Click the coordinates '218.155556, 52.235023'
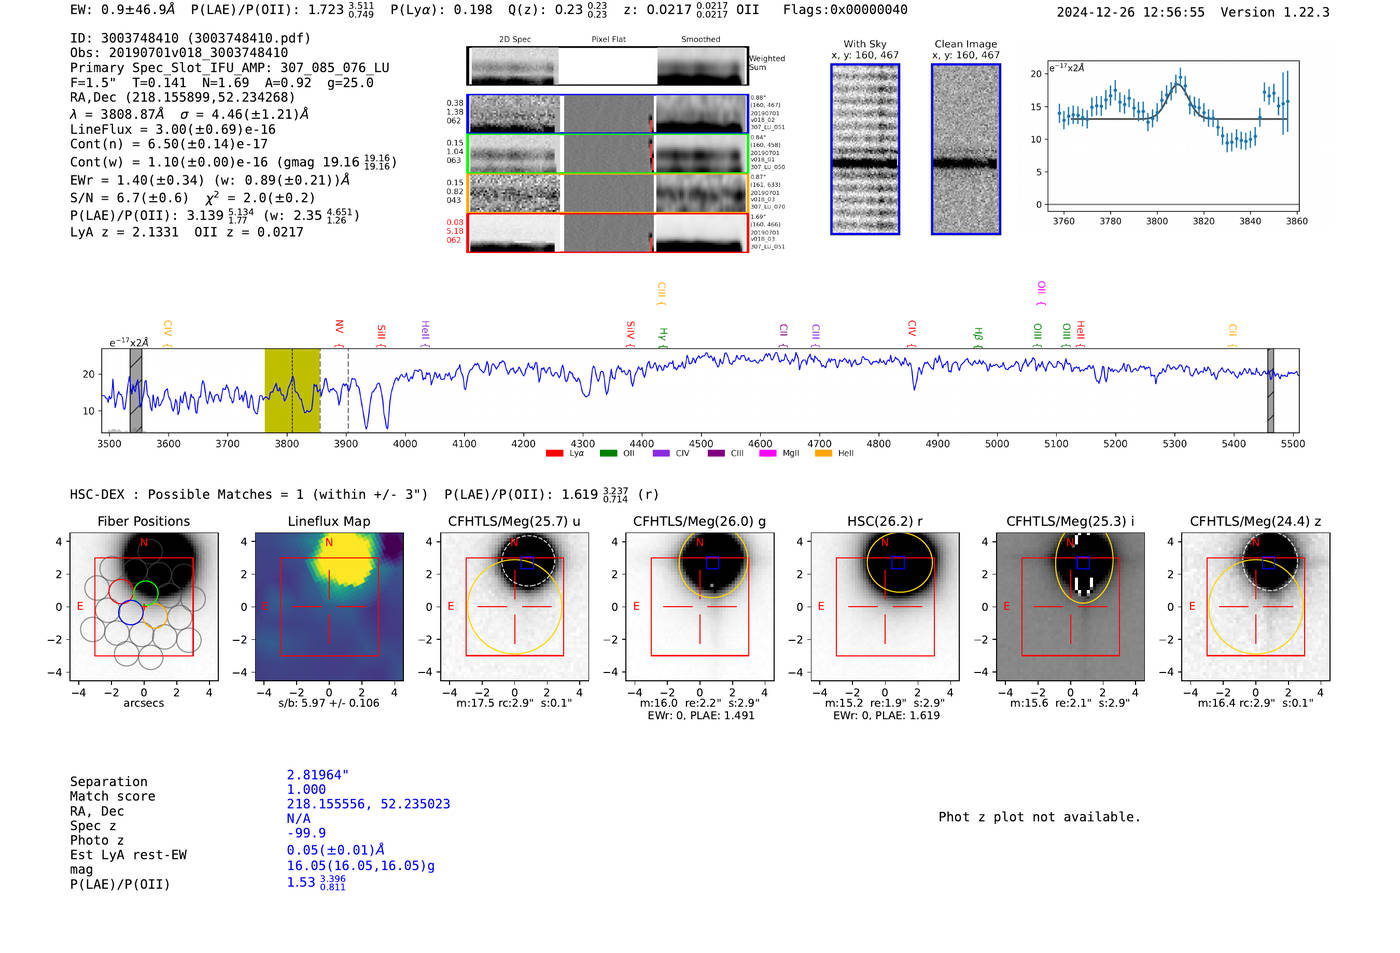 (368, 804)
